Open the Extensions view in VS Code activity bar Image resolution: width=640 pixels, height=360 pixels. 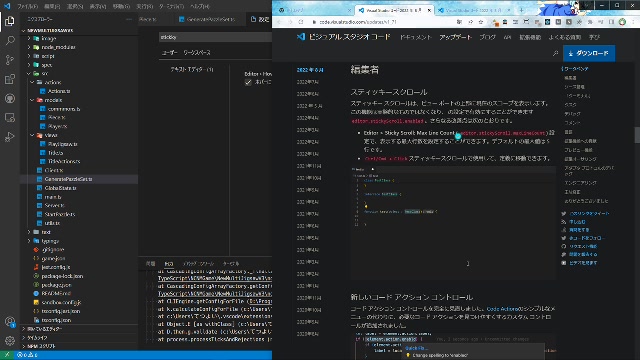tap(10, 79)
